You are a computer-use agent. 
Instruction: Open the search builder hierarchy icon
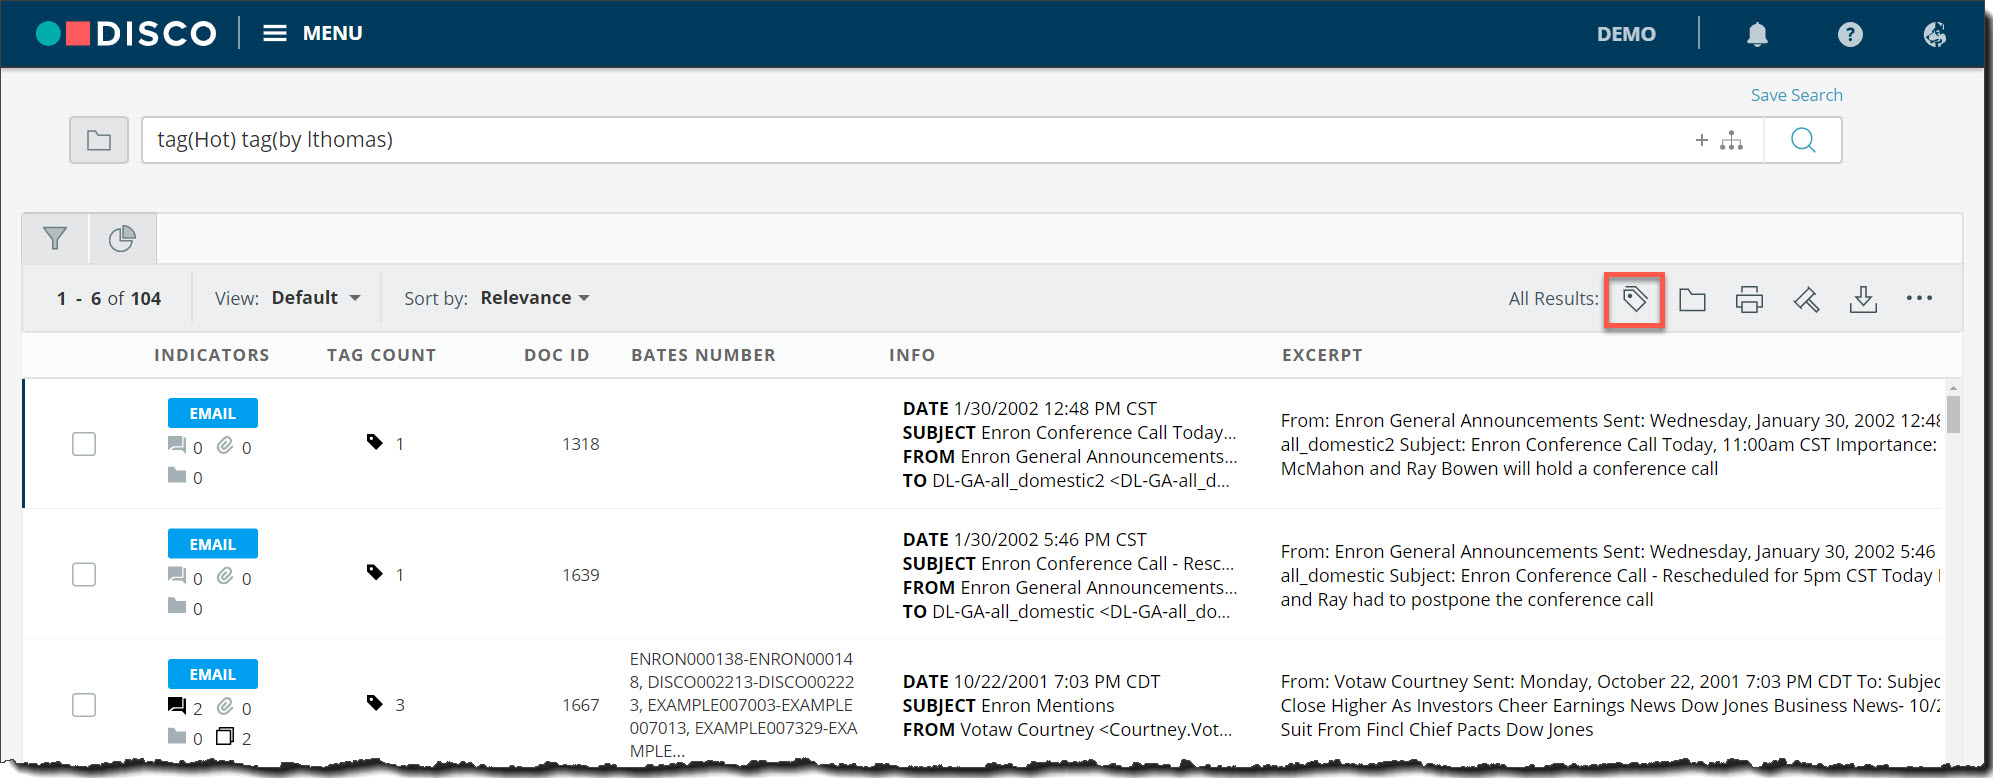coord(1731,140)
